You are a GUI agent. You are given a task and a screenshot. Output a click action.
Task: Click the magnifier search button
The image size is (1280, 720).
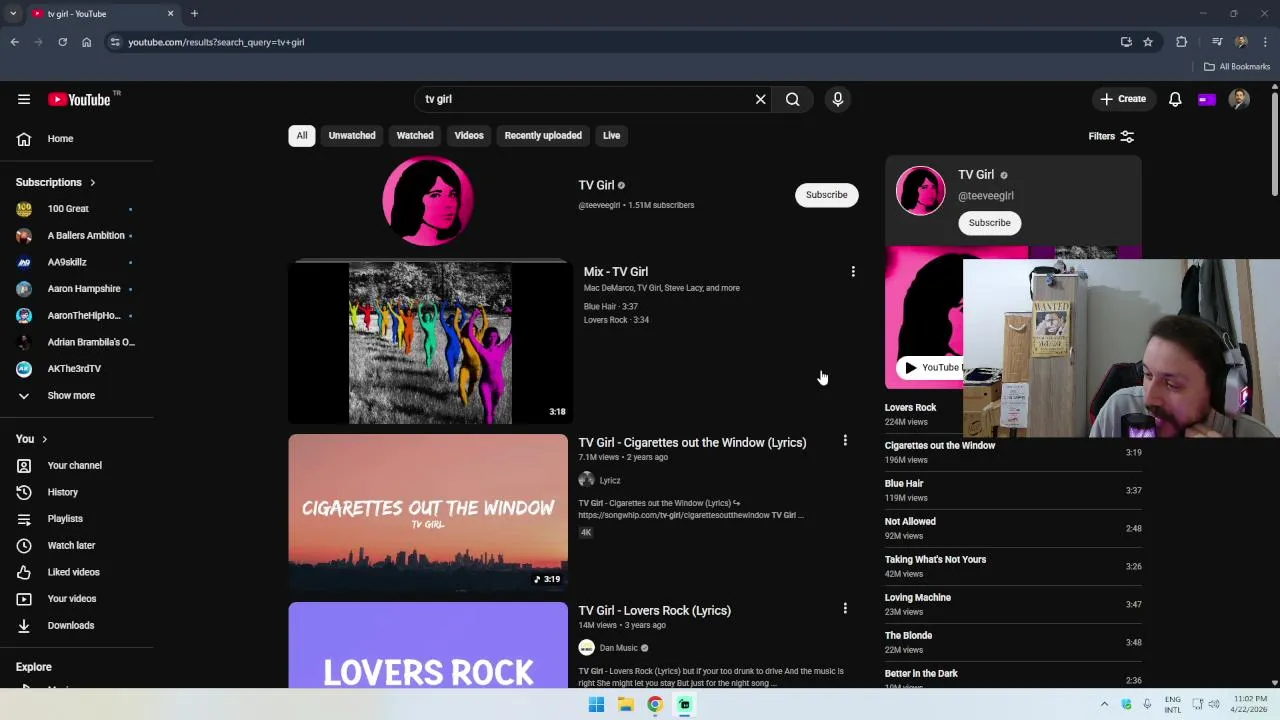(792, 99)
